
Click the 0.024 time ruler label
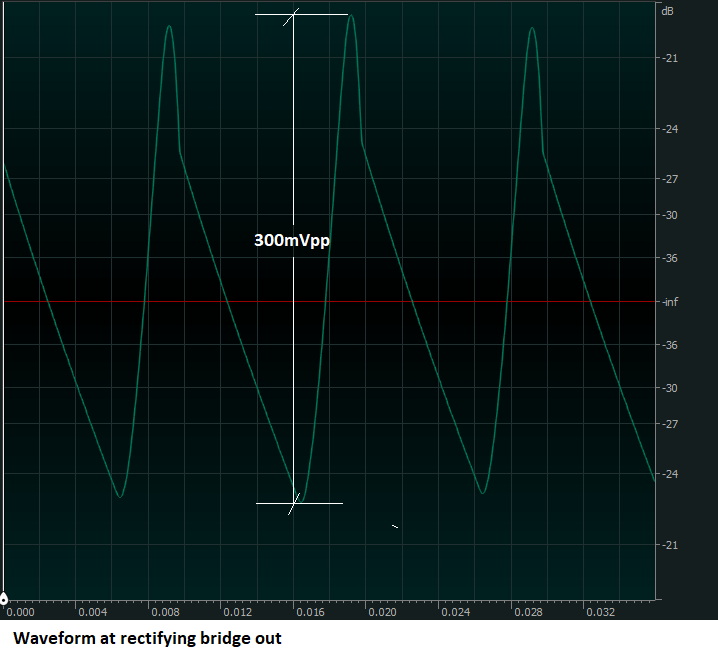pos(456,612)
